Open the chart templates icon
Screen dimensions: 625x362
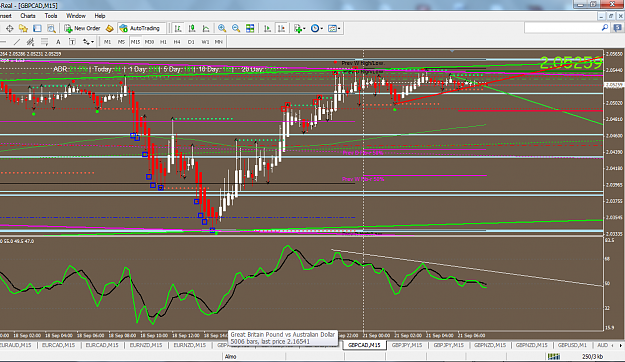pyautogui.click(x=332, y=28)
